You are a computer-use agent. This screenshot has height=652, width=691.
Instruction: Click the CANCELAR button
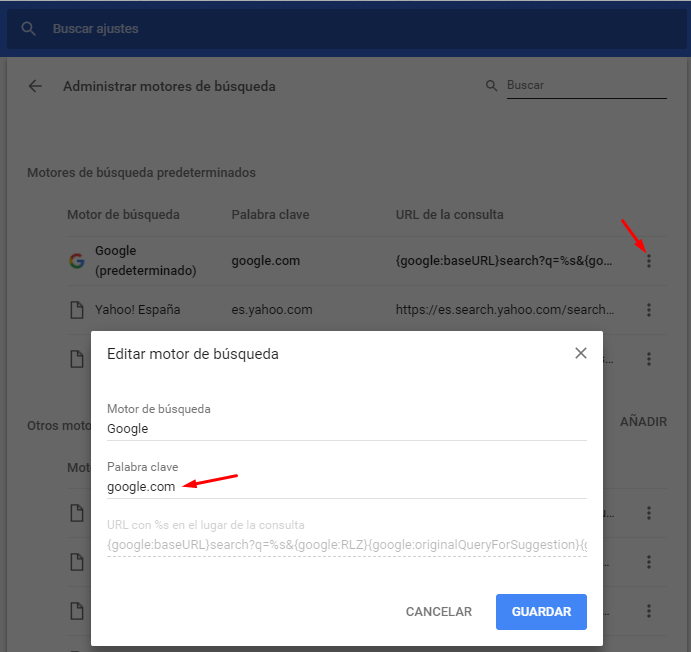(438, 611)
